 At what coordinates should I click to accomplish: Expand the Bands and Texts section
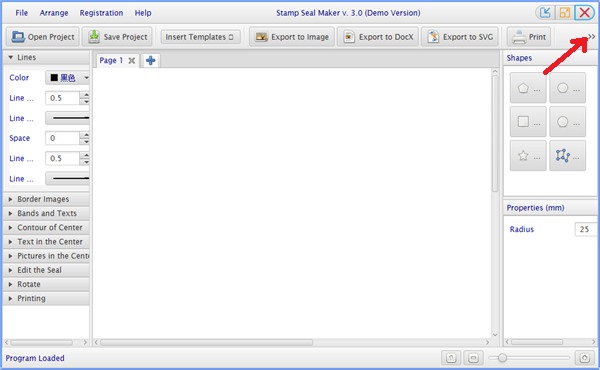pos(46,213)
